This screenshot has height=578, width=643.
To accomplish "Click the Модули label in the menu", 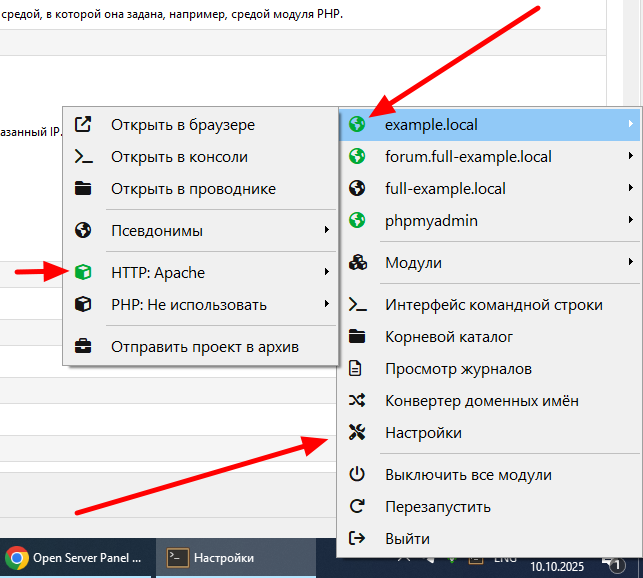I will point(413,263).
